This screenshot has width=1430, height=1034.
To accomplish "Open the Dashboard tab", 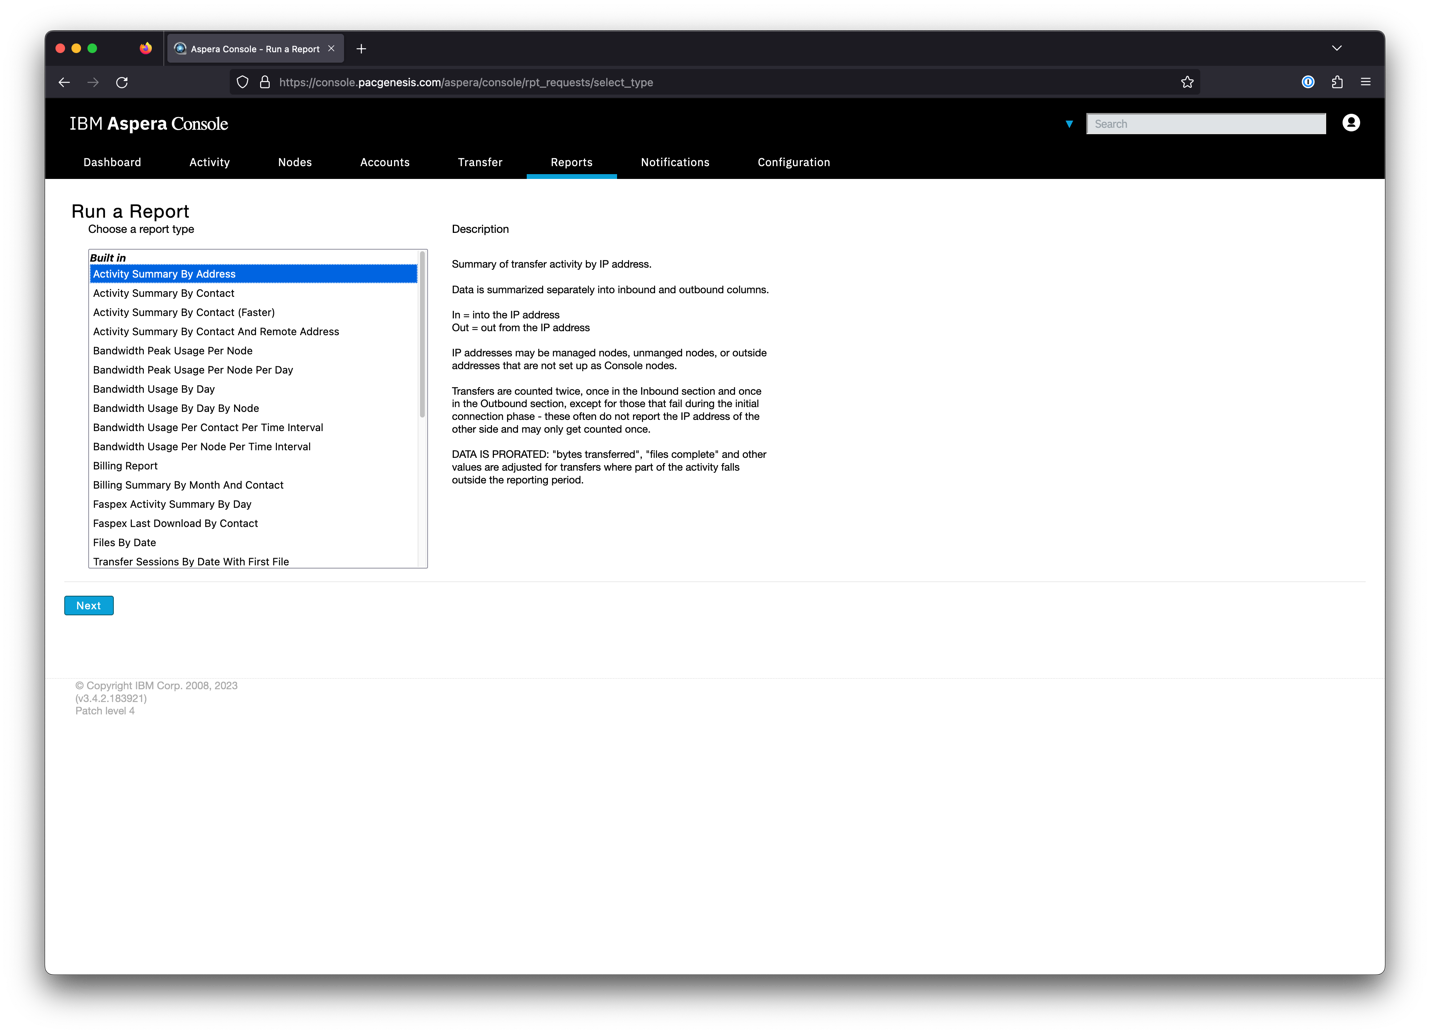I will point(112,162).
